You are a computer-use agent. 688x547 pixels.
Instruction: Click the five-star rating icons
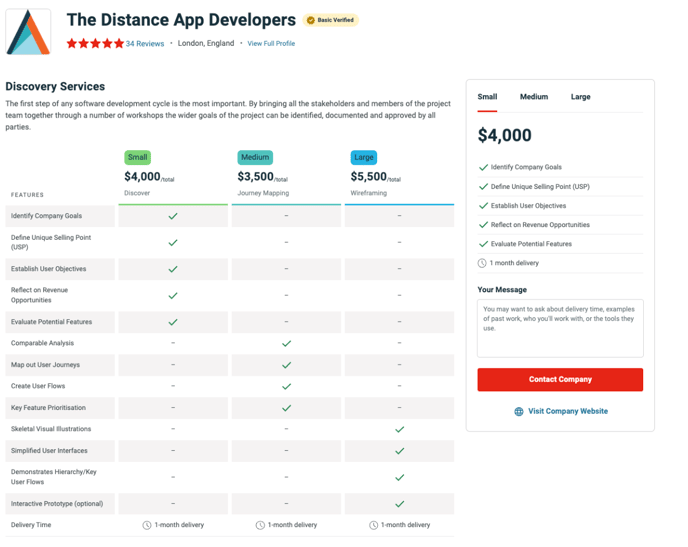tap(95, 43)
